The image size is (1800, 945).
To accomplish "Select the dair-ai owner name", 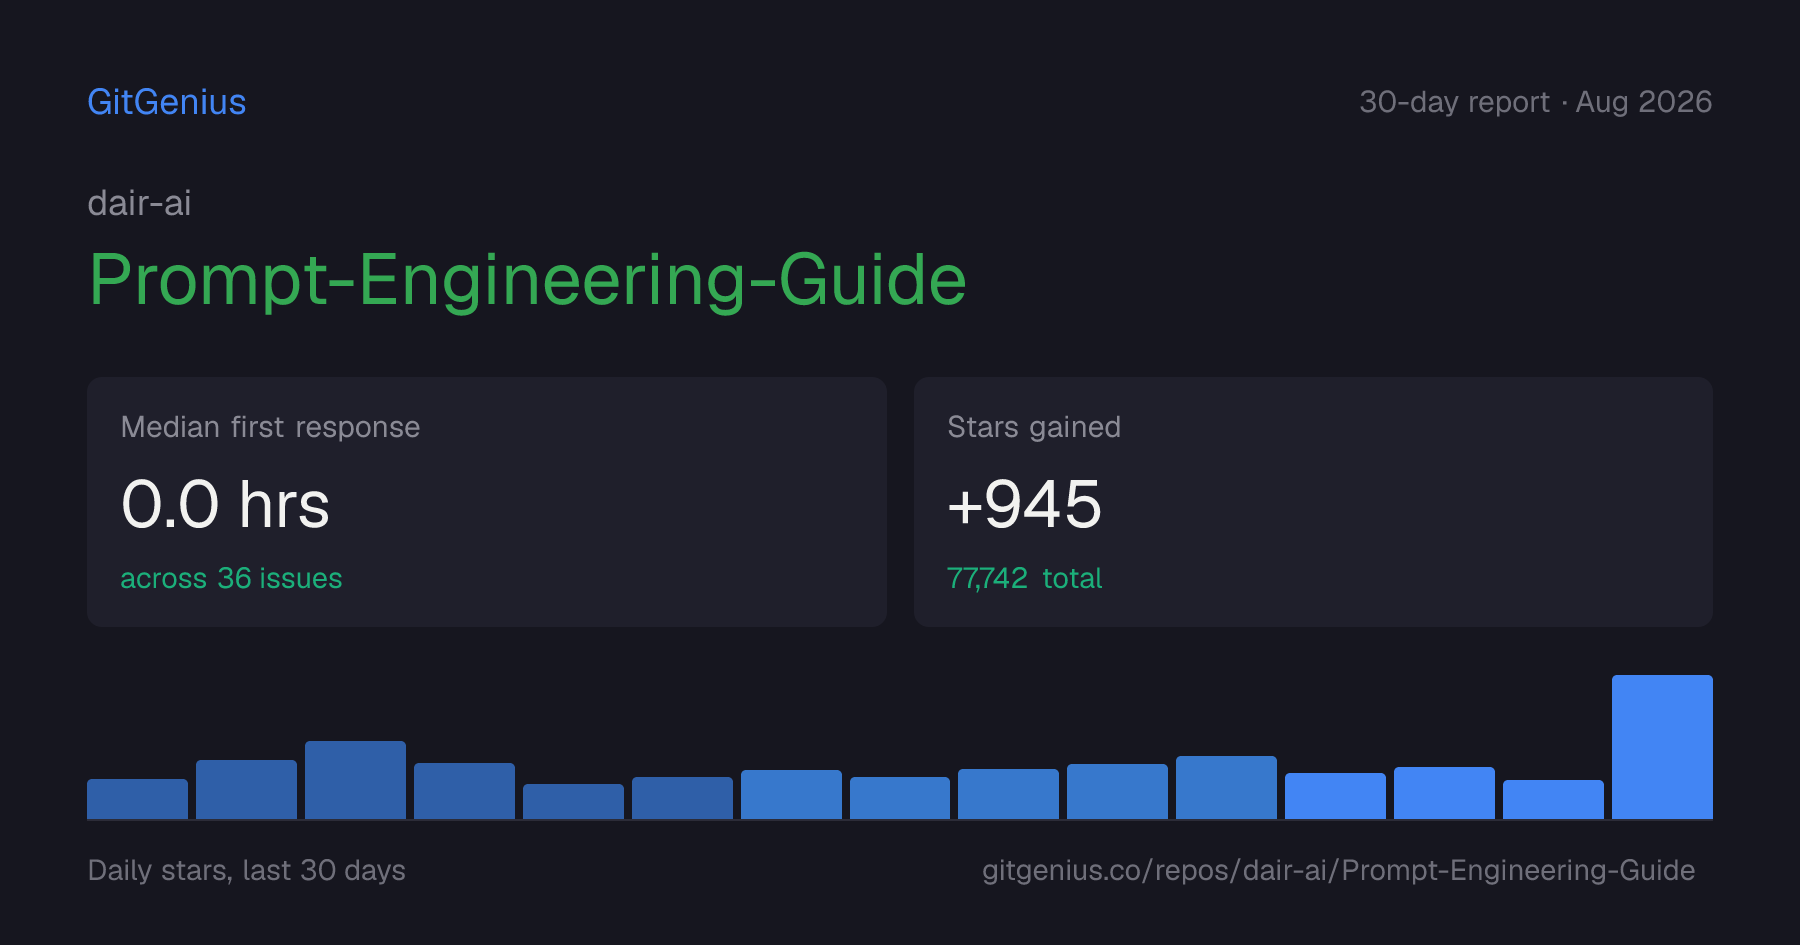I will (139, 203).
